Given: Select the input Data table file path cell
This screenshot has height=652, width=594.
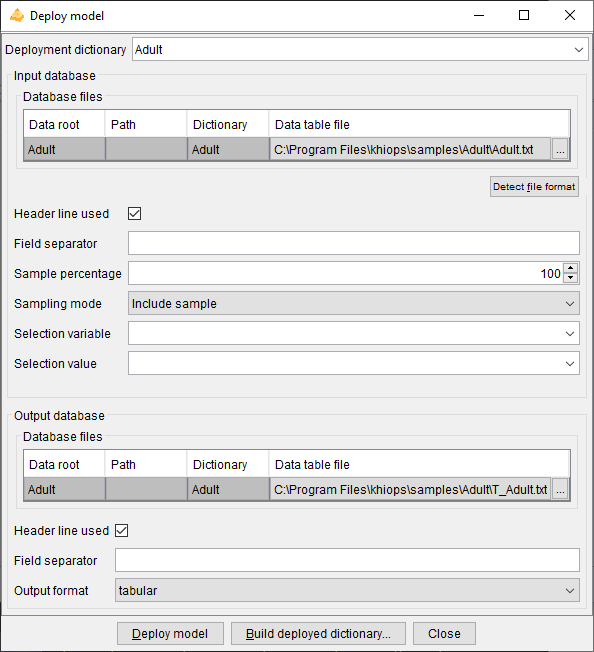Looking at the screenshot, I should 411,149.
